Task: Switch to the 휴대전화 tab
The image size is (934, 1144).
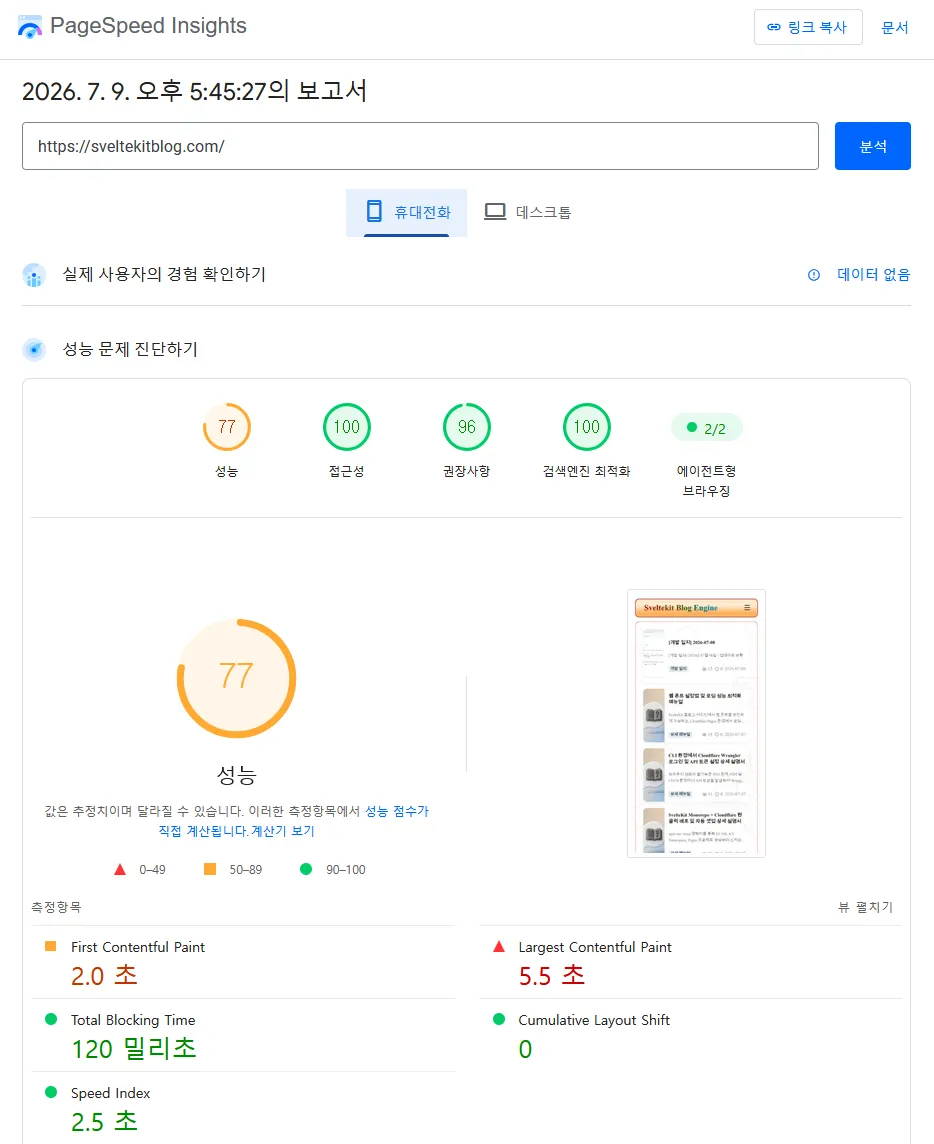Action: 406,212
